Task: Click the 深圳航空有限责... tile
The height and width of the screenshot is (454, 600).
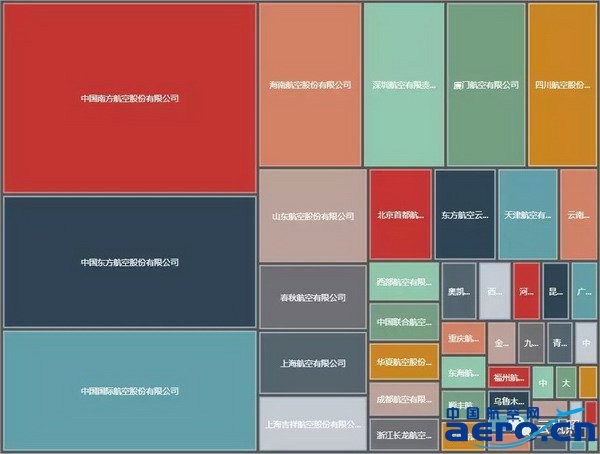Action: 404,85
